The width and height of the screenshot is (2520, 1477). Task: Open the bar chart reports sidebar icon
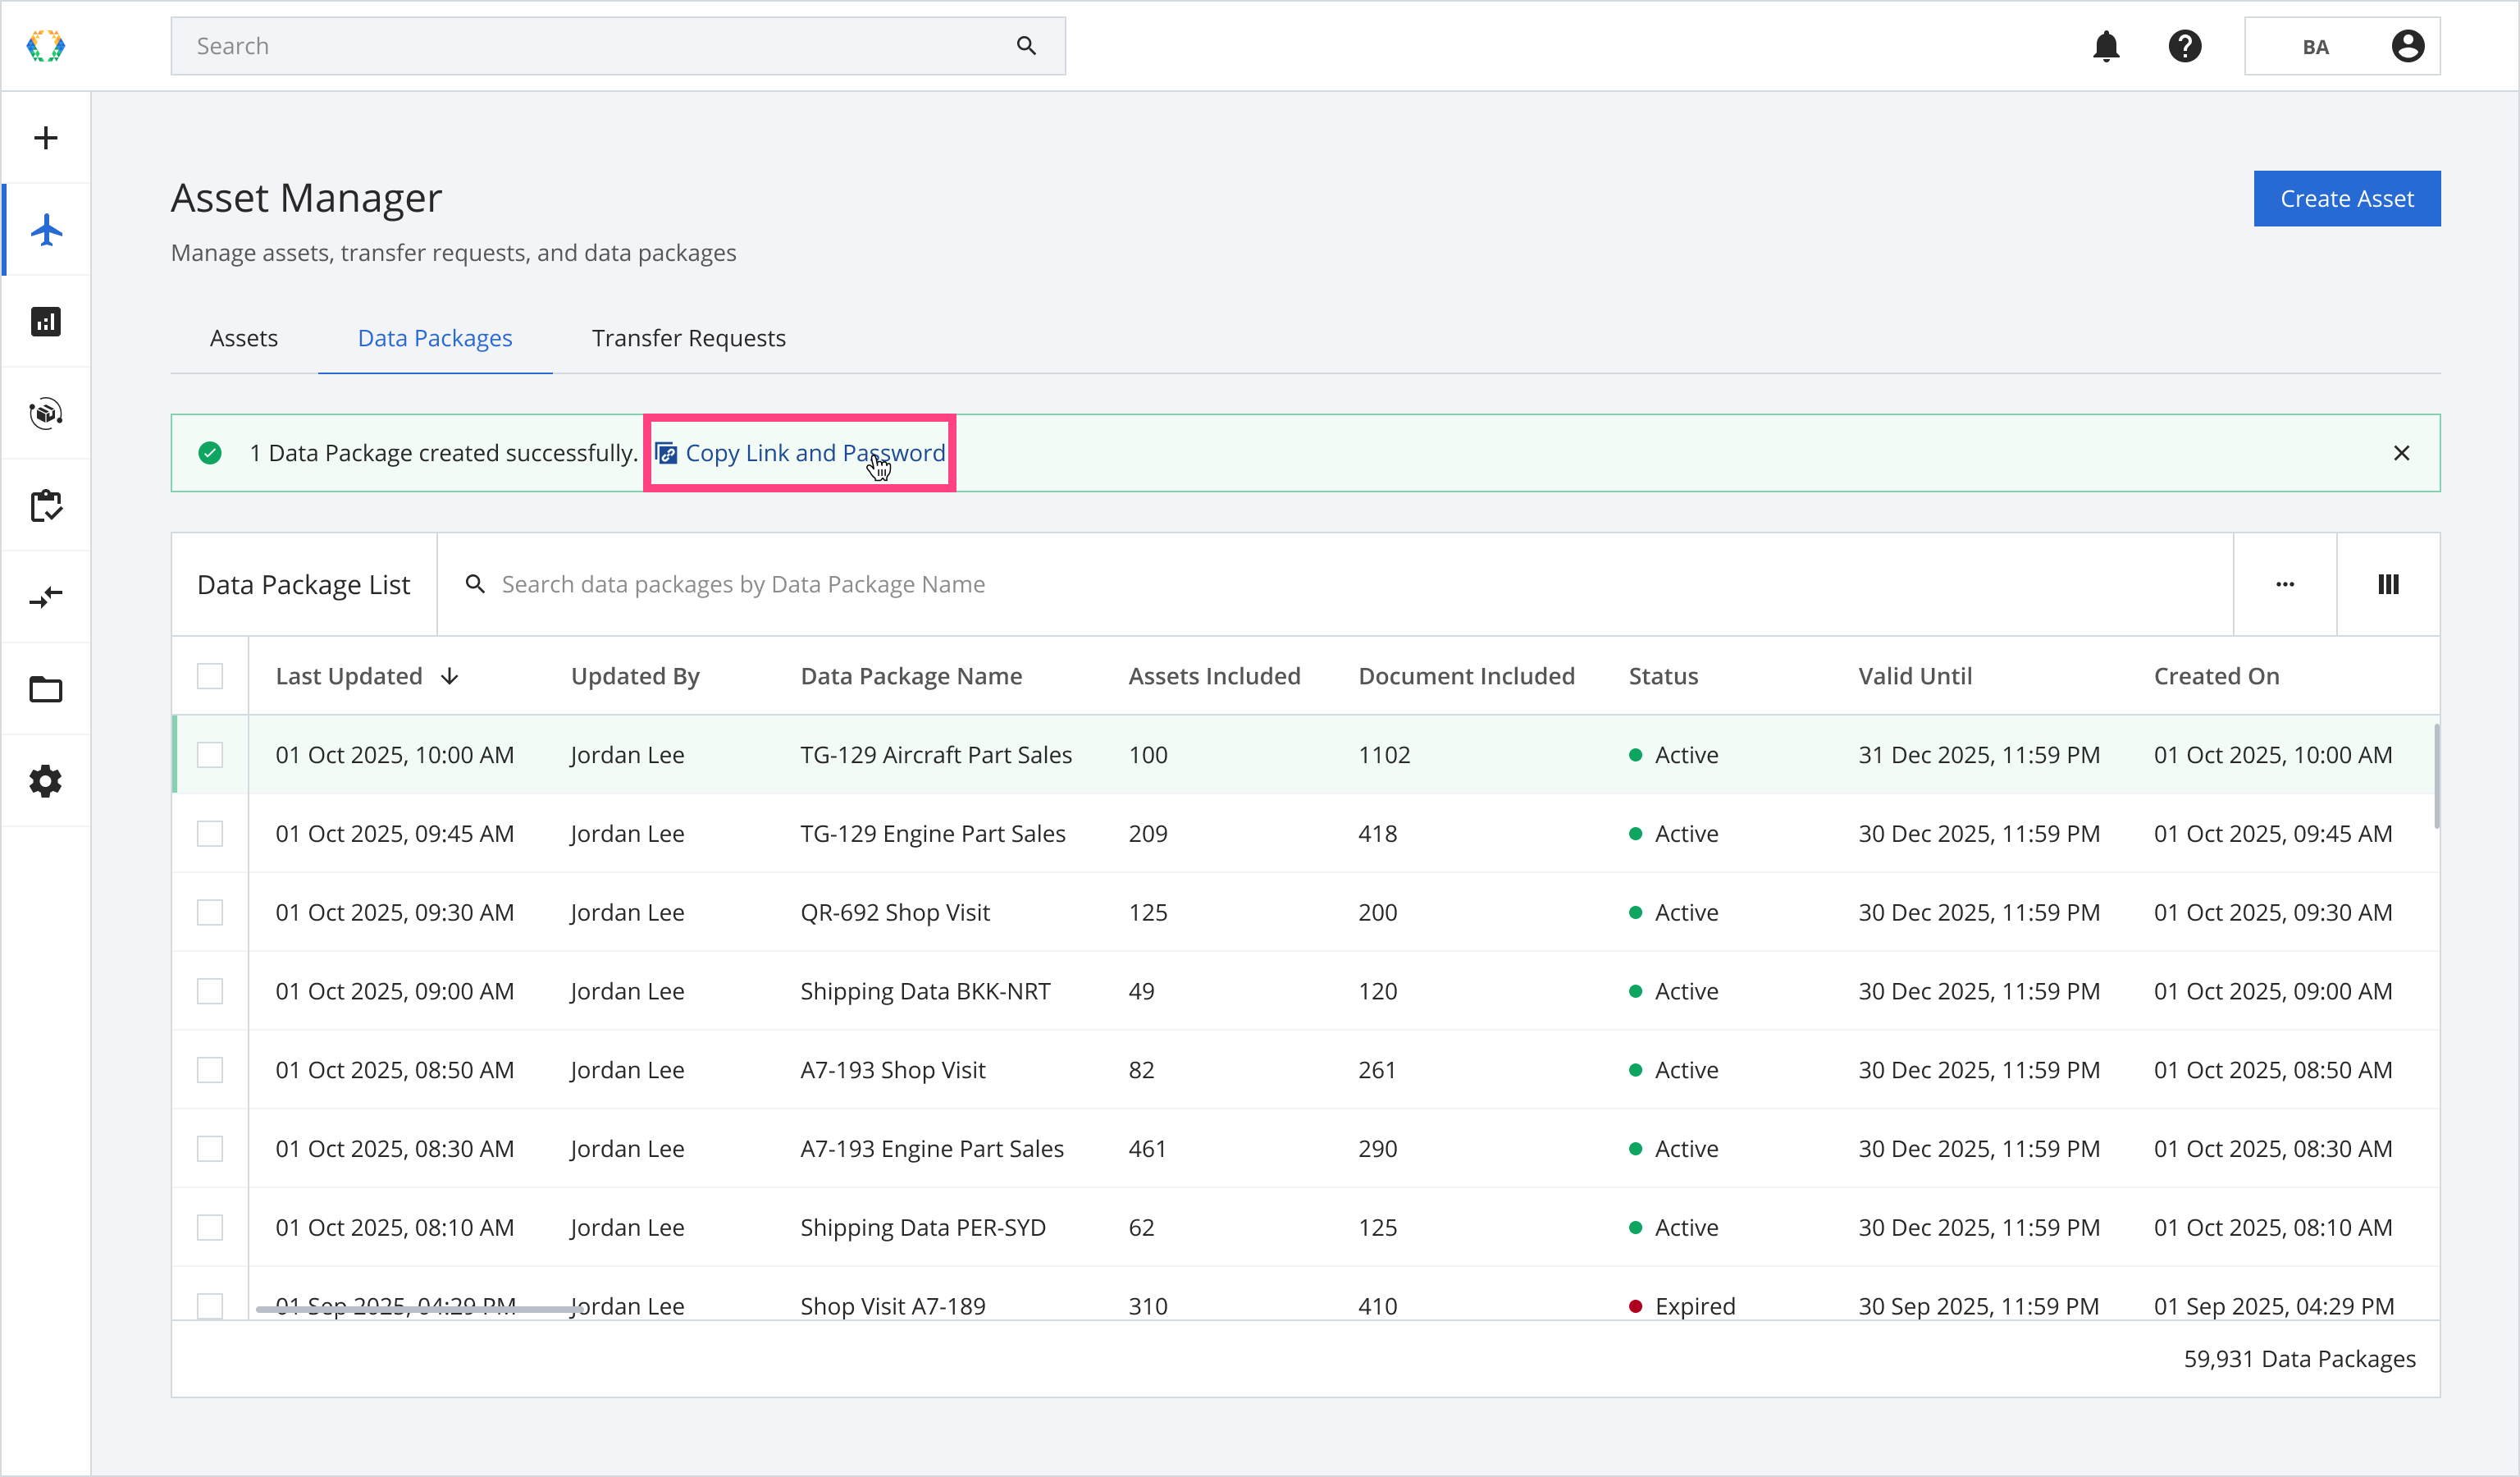[46, 322]
